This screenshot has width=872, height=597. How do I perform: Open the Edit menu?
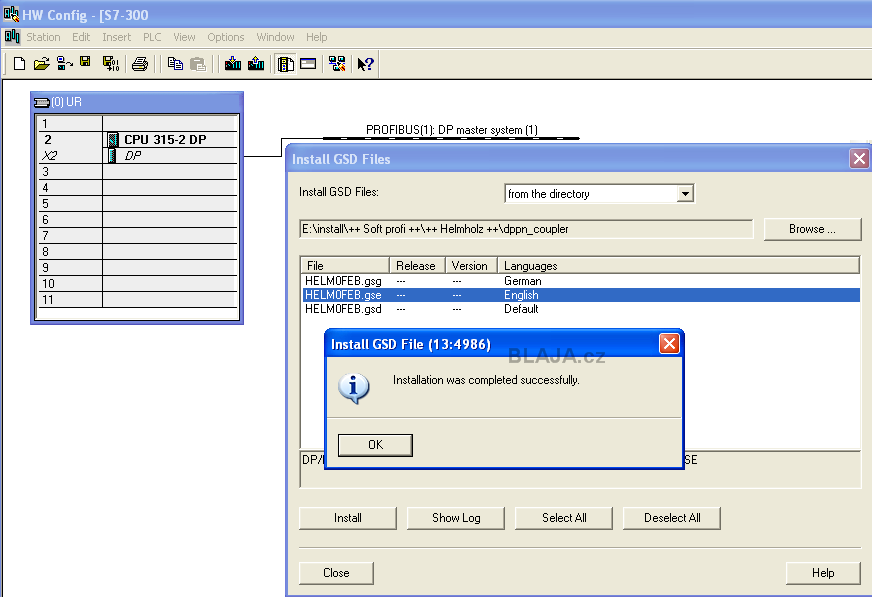pos(81,37)
